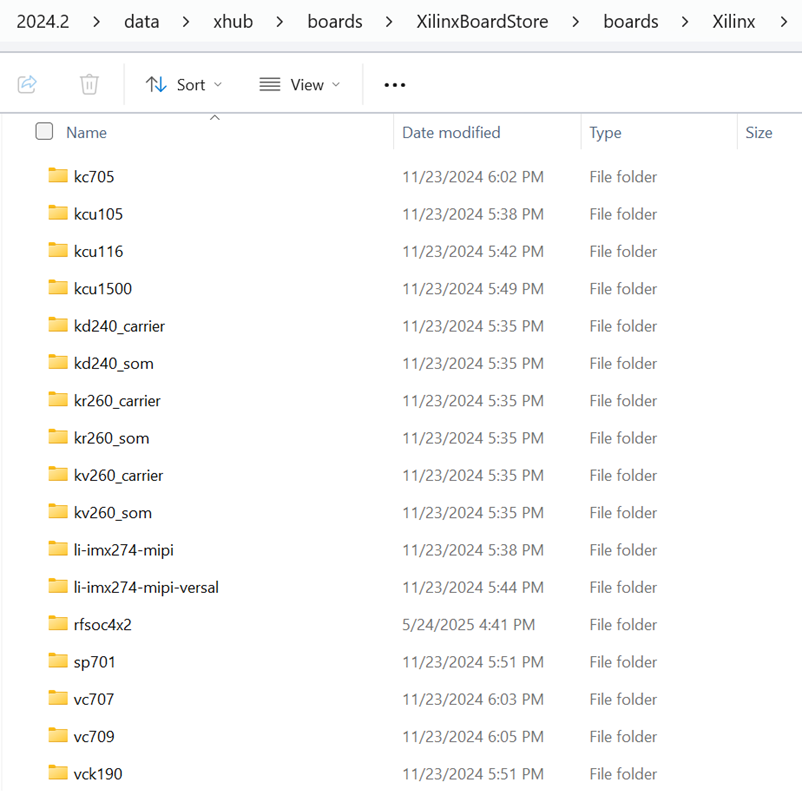Expand the chevron after xhub in the path
Image resolution: width=802 pixels, height=802 pixels.
click(279, 22)
